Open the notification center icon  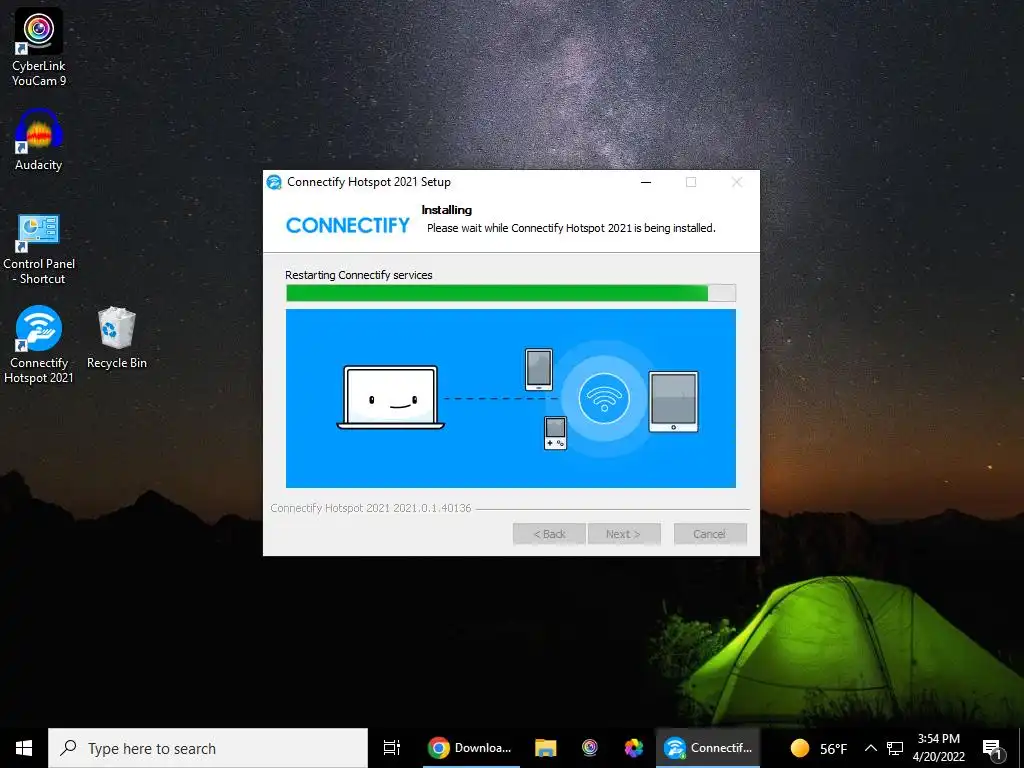992,750
